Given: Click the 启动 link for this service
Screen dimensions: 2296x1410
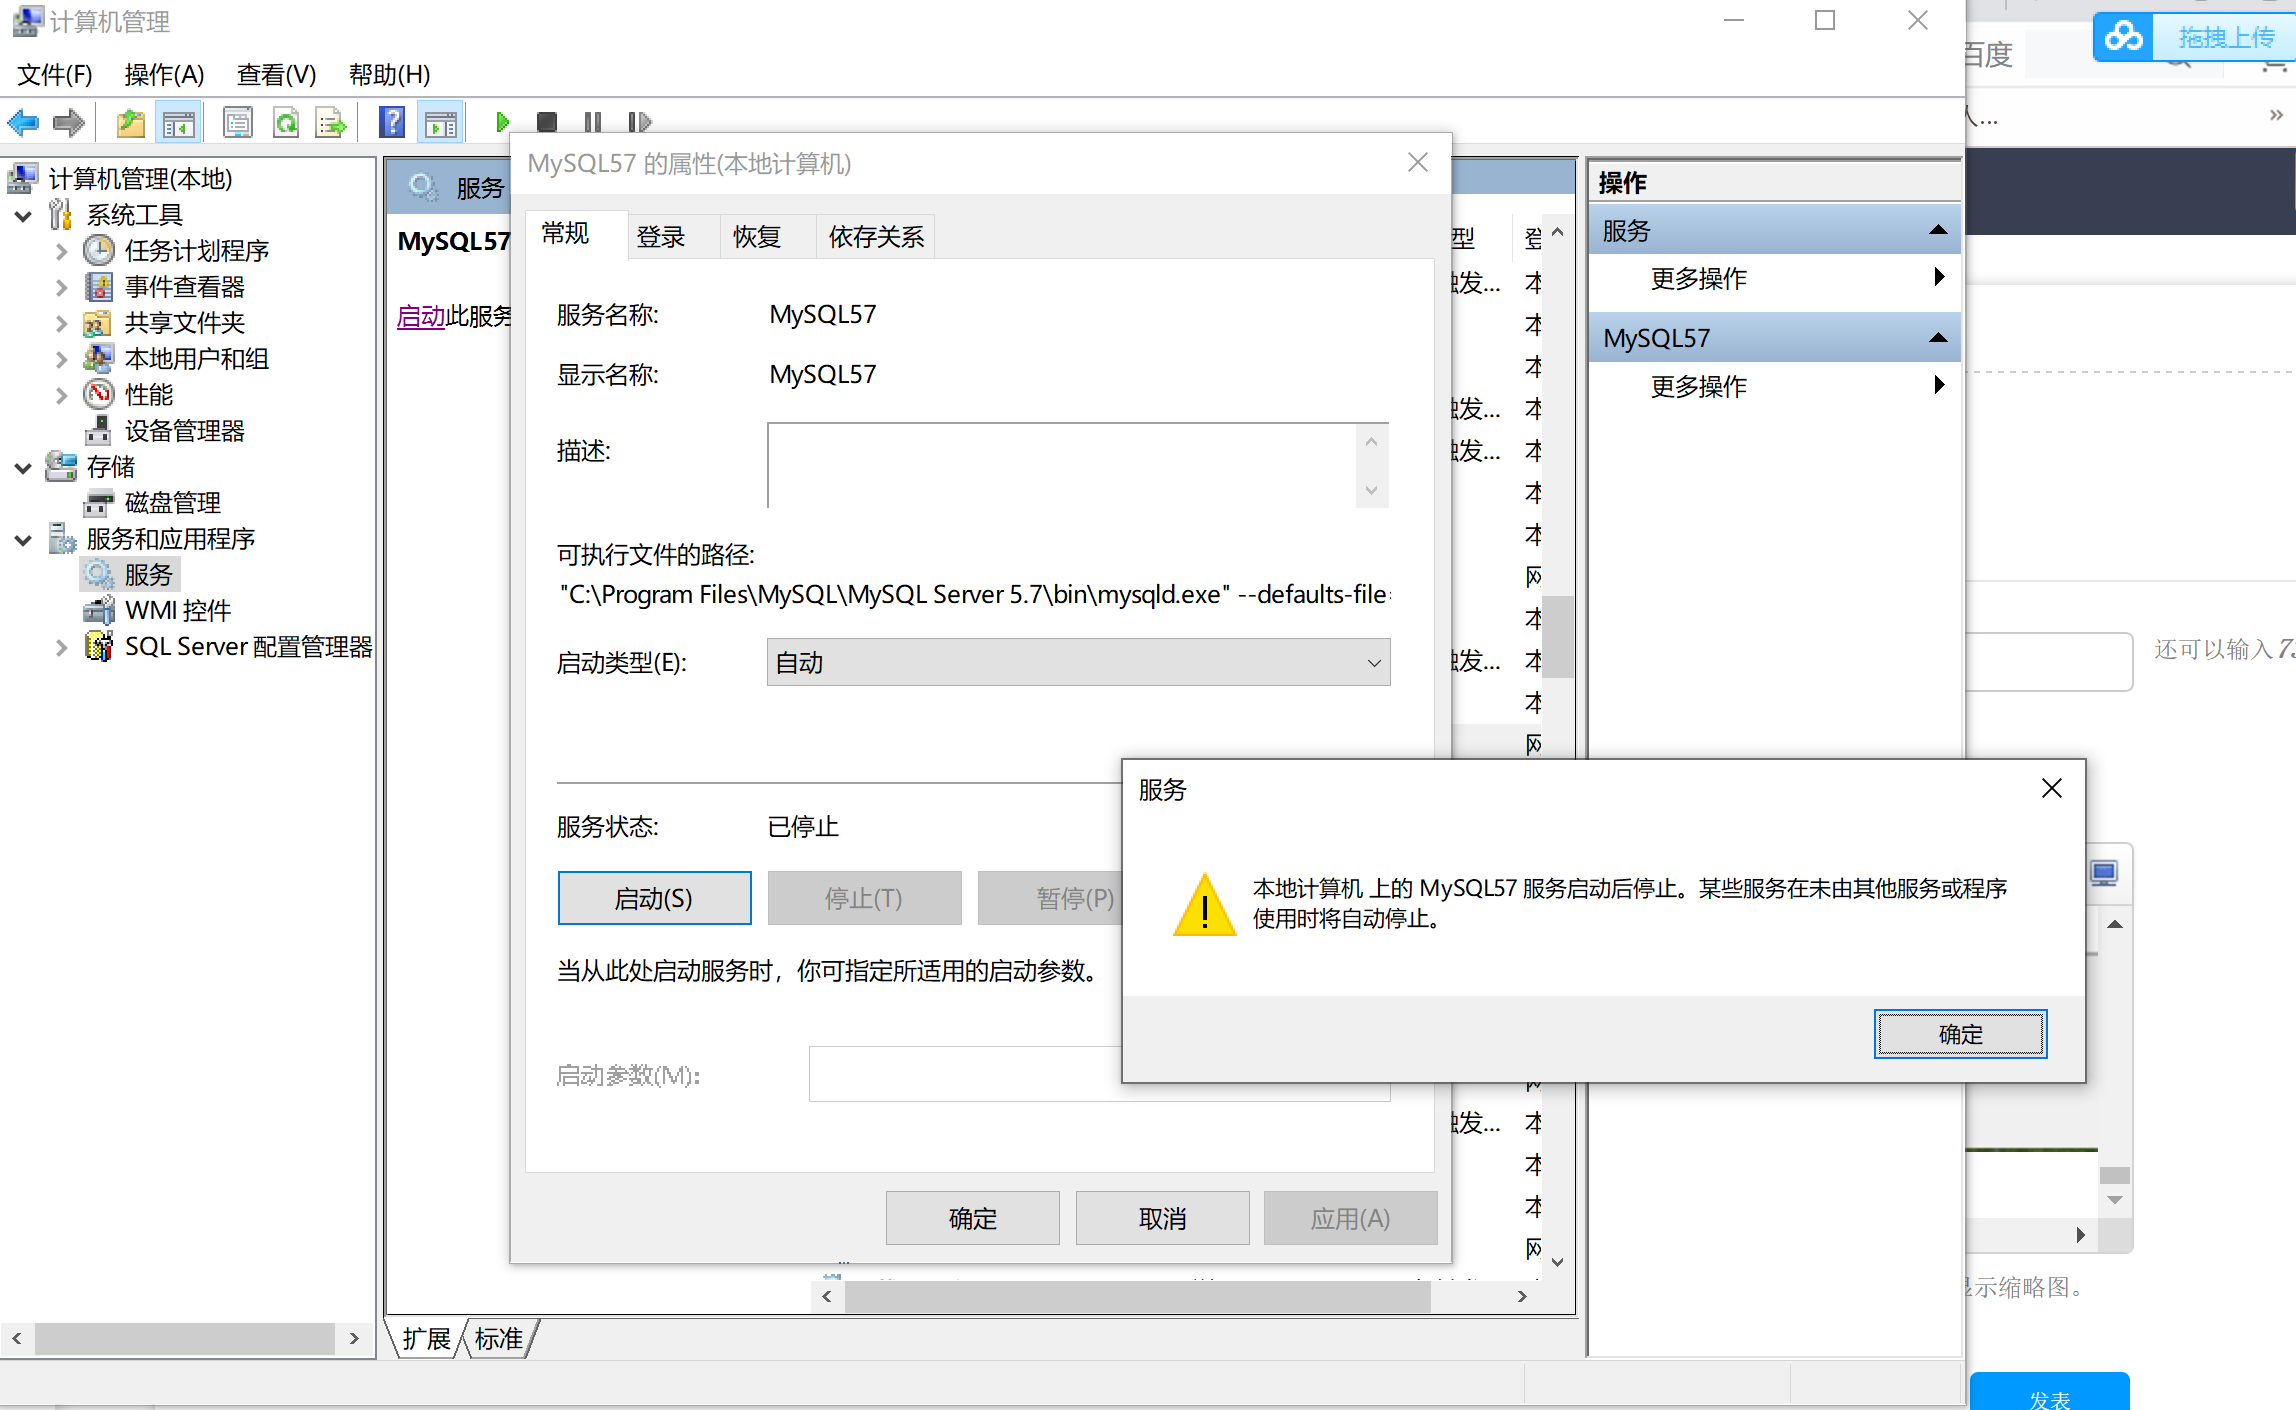Looking at the screenshot, I should pyautogui.click(x=421, y=316).
